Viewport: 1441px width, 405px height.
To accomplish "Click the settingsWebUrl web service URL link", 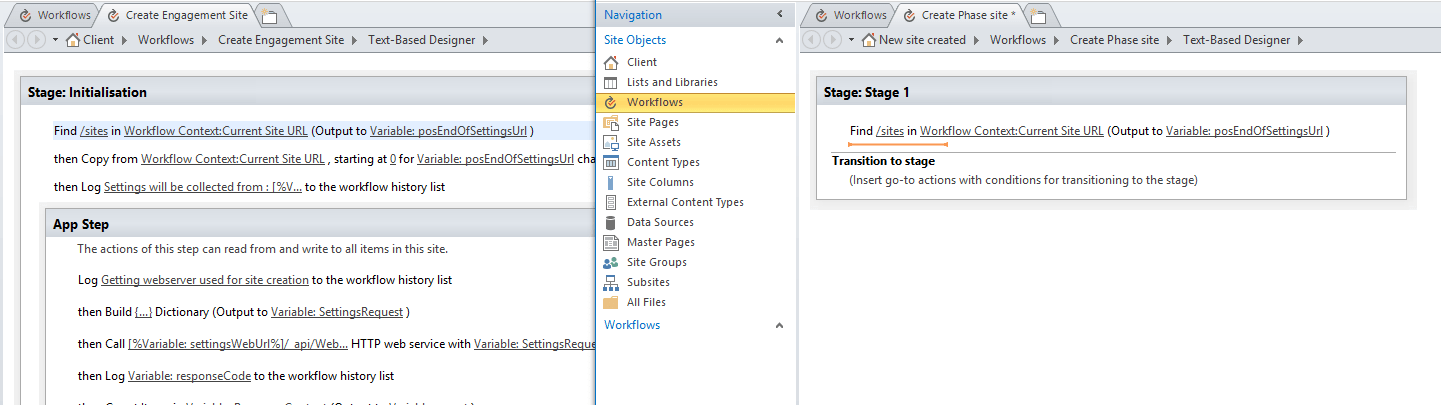I will [238, 344].
